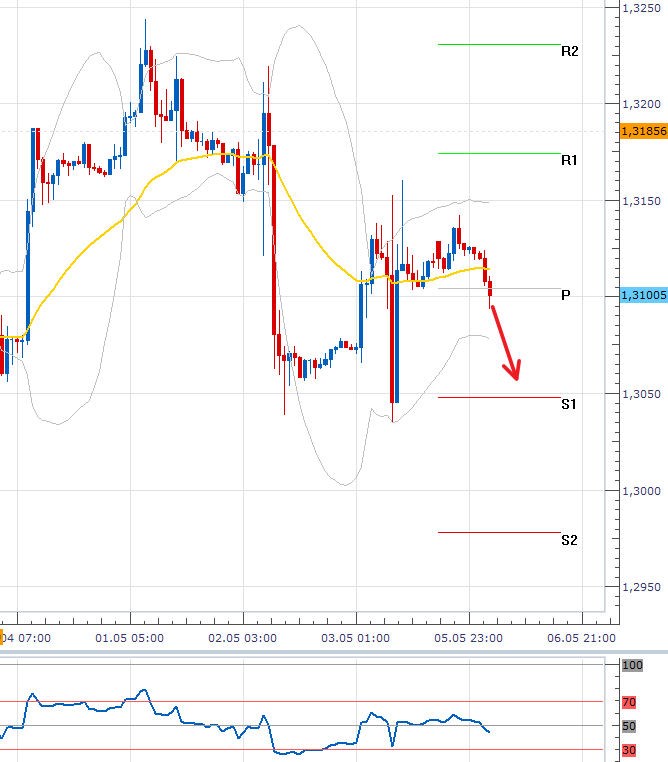Viewport: 668px width, 762px height.
Task: Click the green R2 resistance line
Action: pyautogui.click(x=499, y=45)
